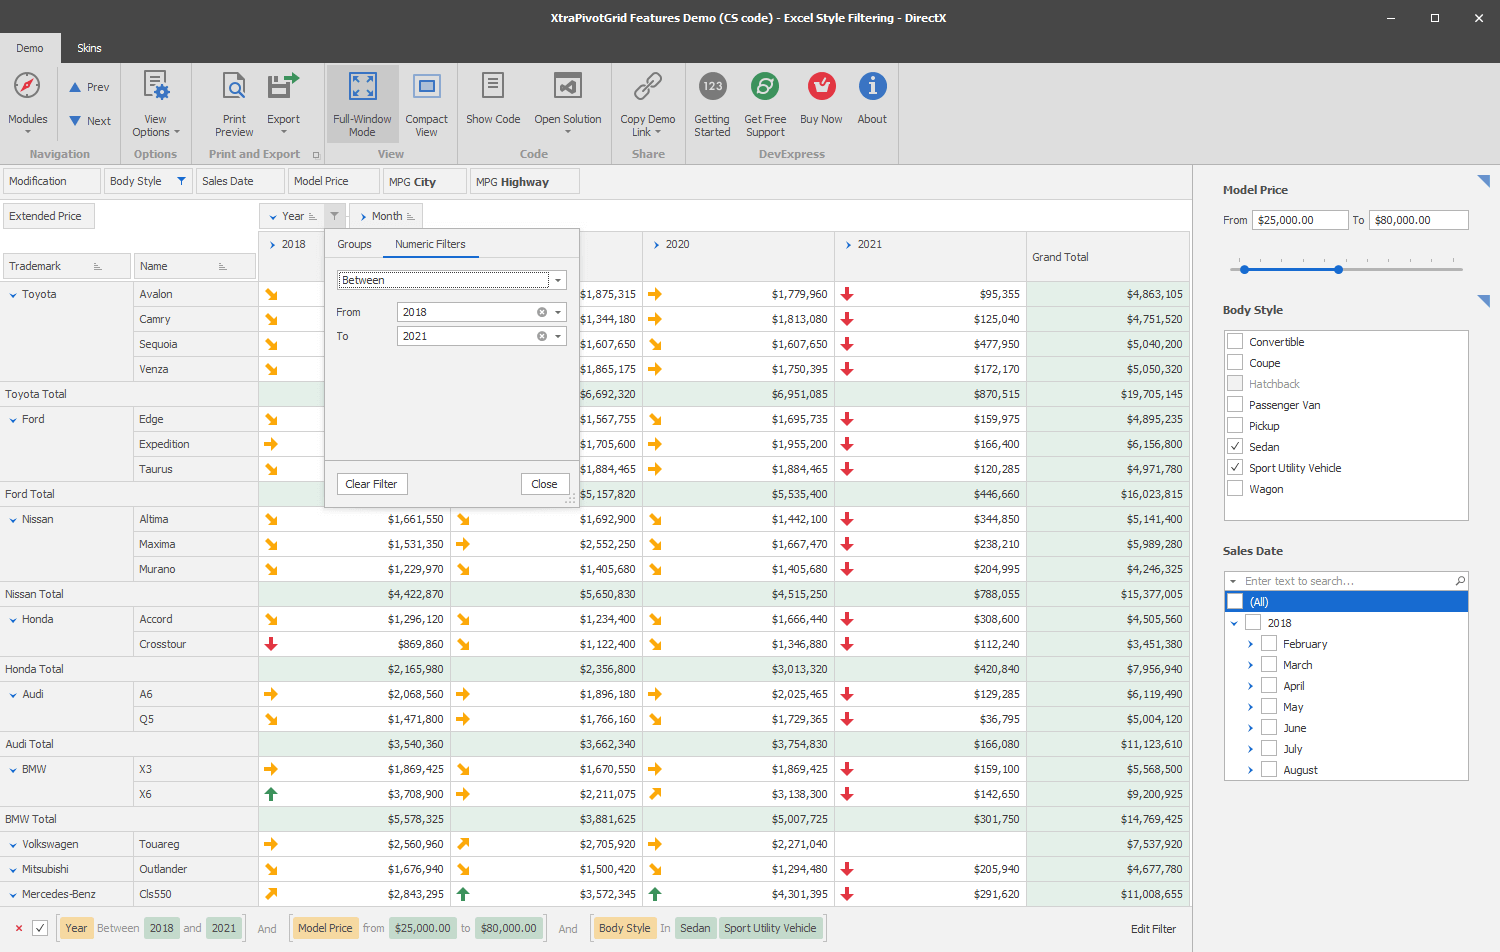This screenshot has width=1500, height=952.
Task: Open the Between condition dropdown
Action: point(558,280)
